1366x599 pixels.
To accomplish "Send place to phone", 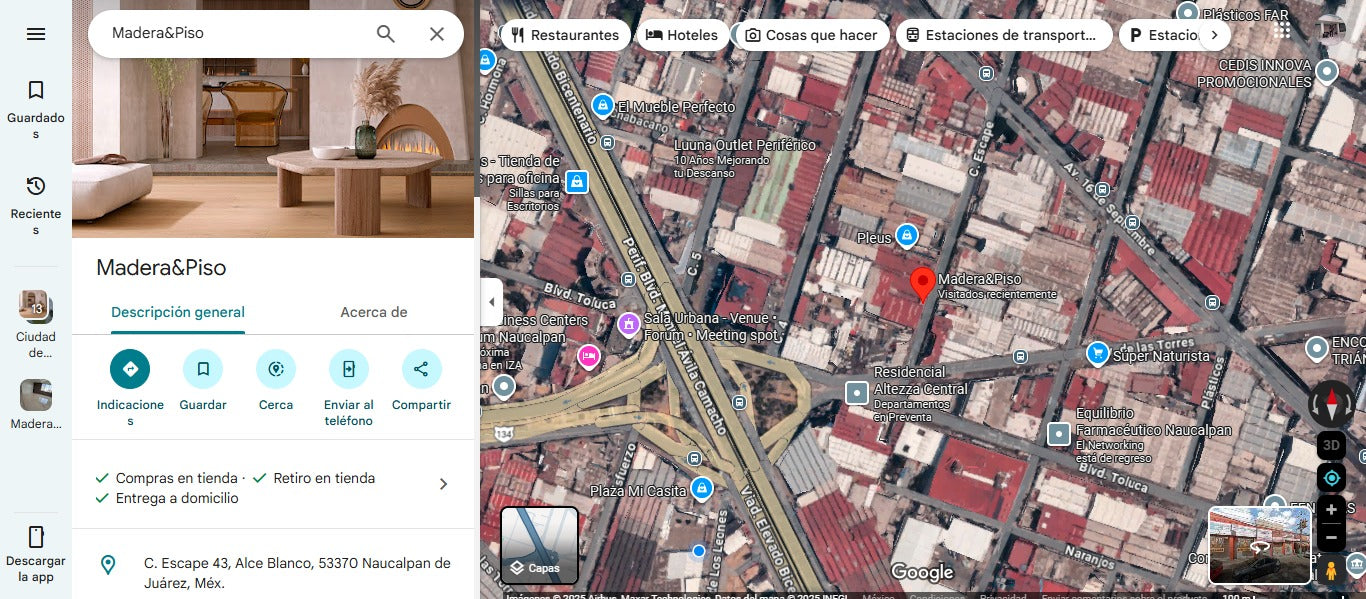I will coord(348,369).
